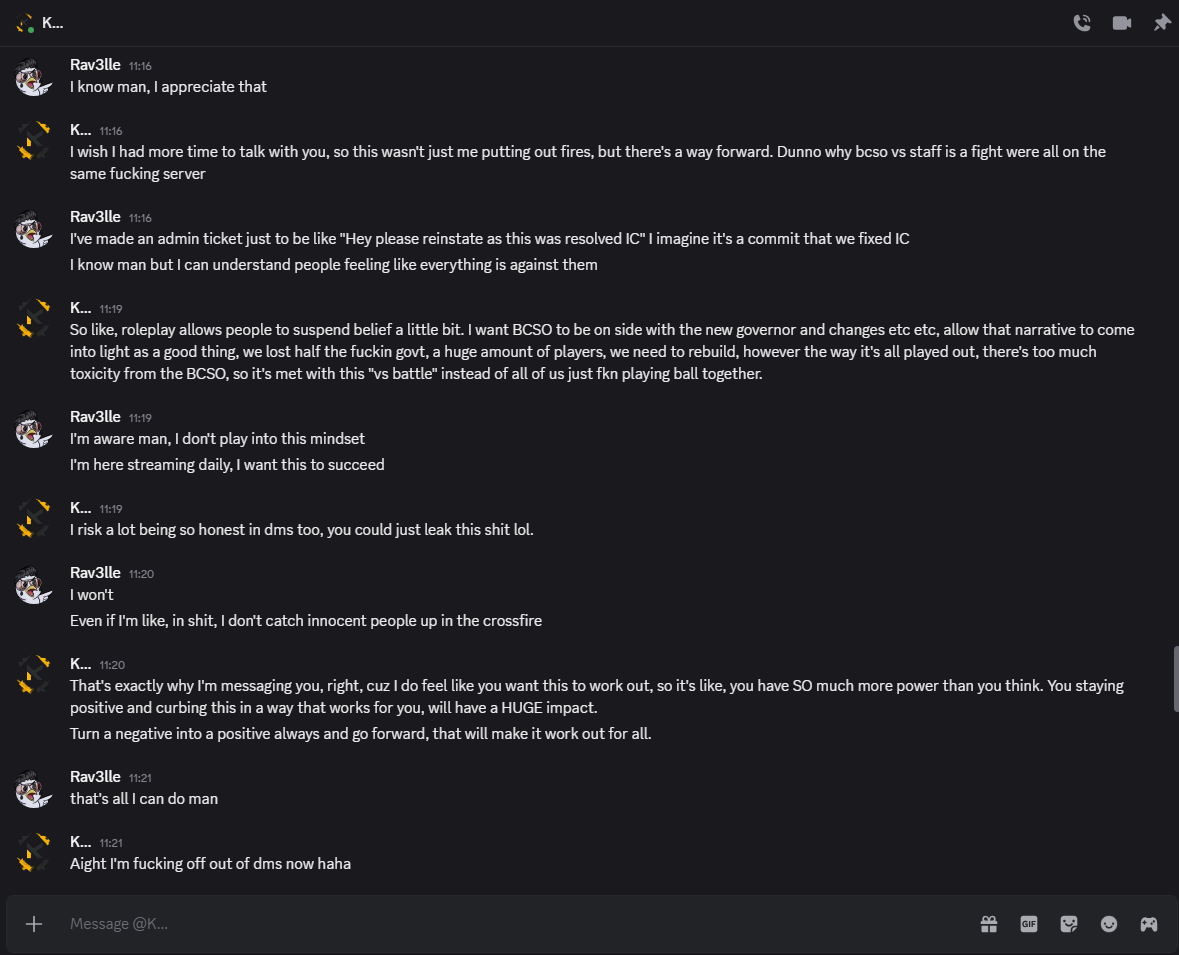Click K...'s avatar beside the "Aight" message

(x=34, y=852)
